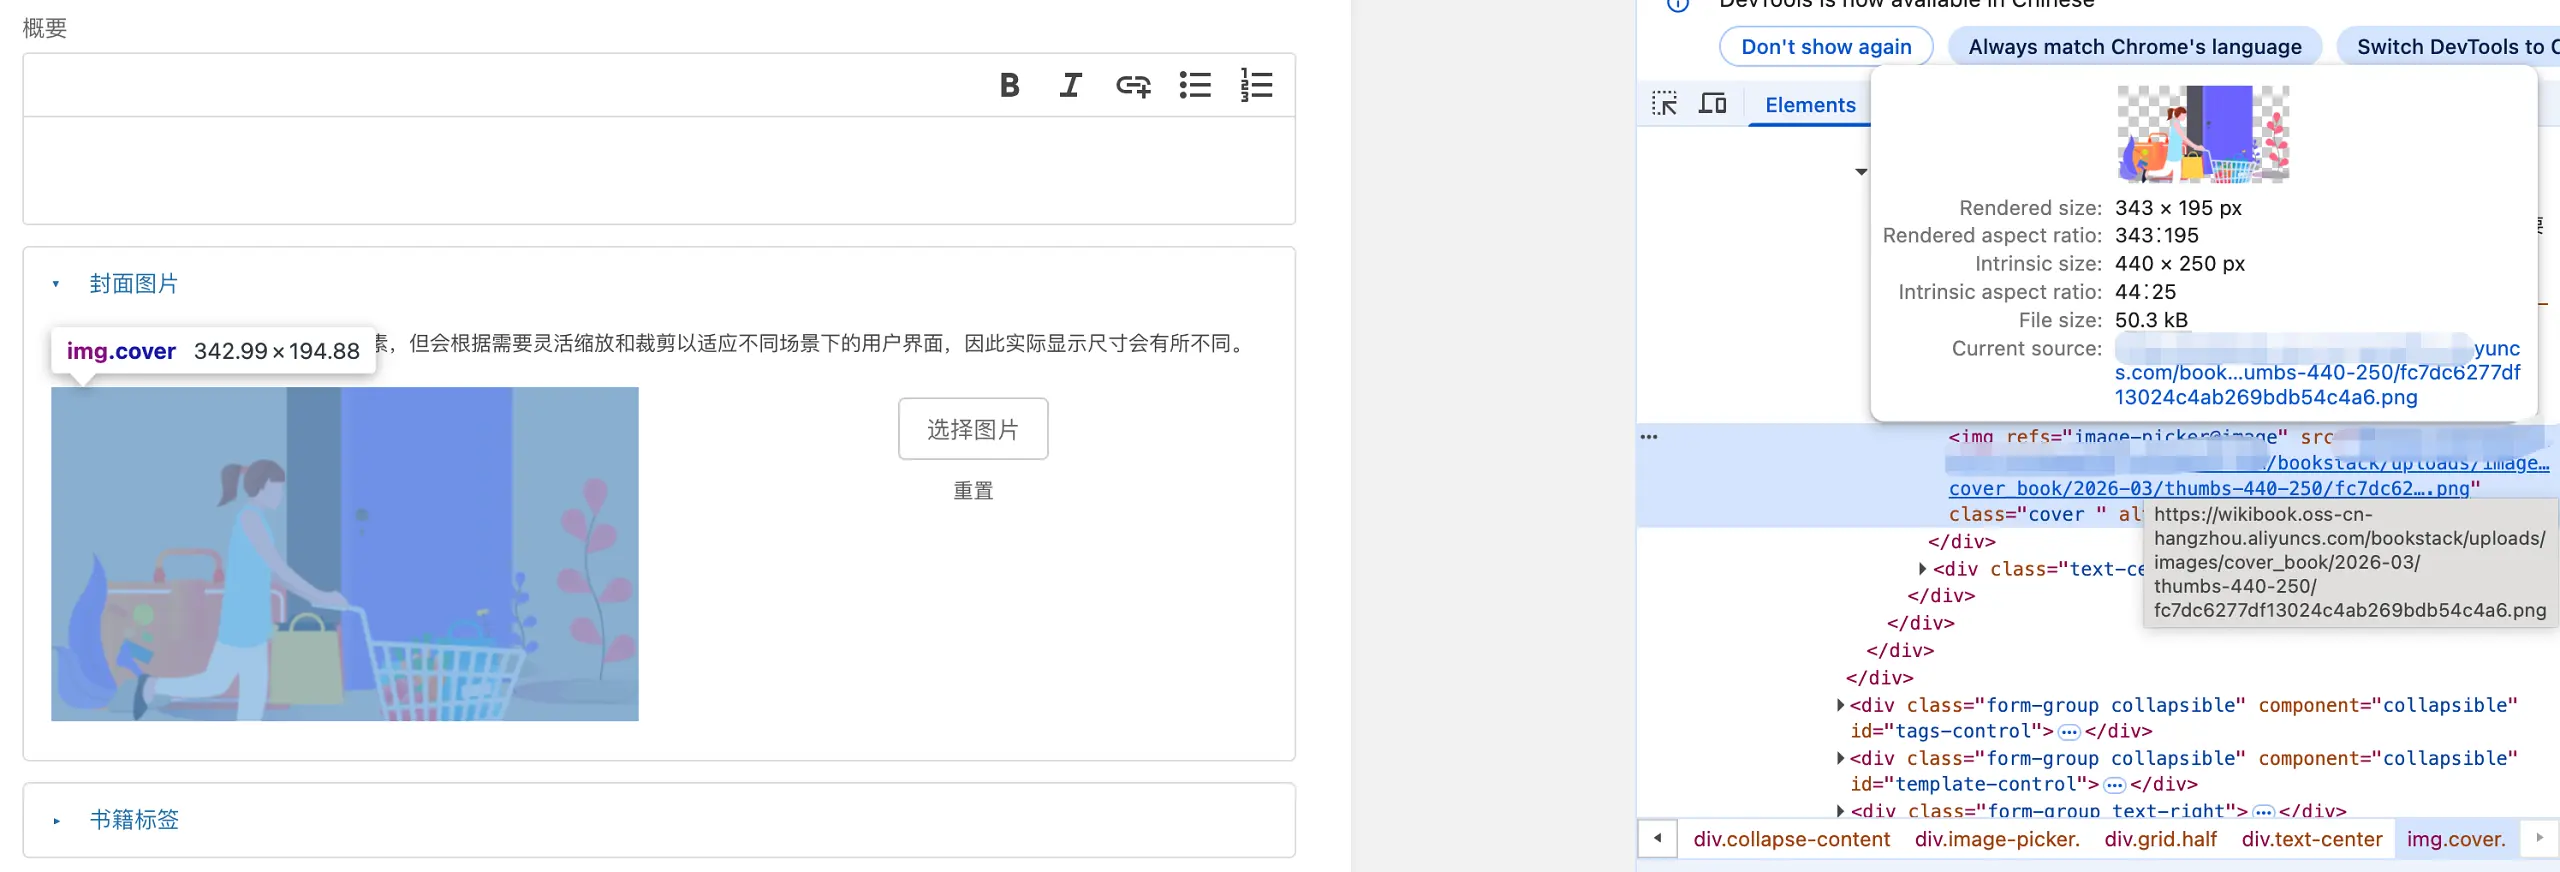Apply italic formatting in the editor
Image resolution: width=2560 pixels, height=872 pixels.
[x=1070, y=86]
